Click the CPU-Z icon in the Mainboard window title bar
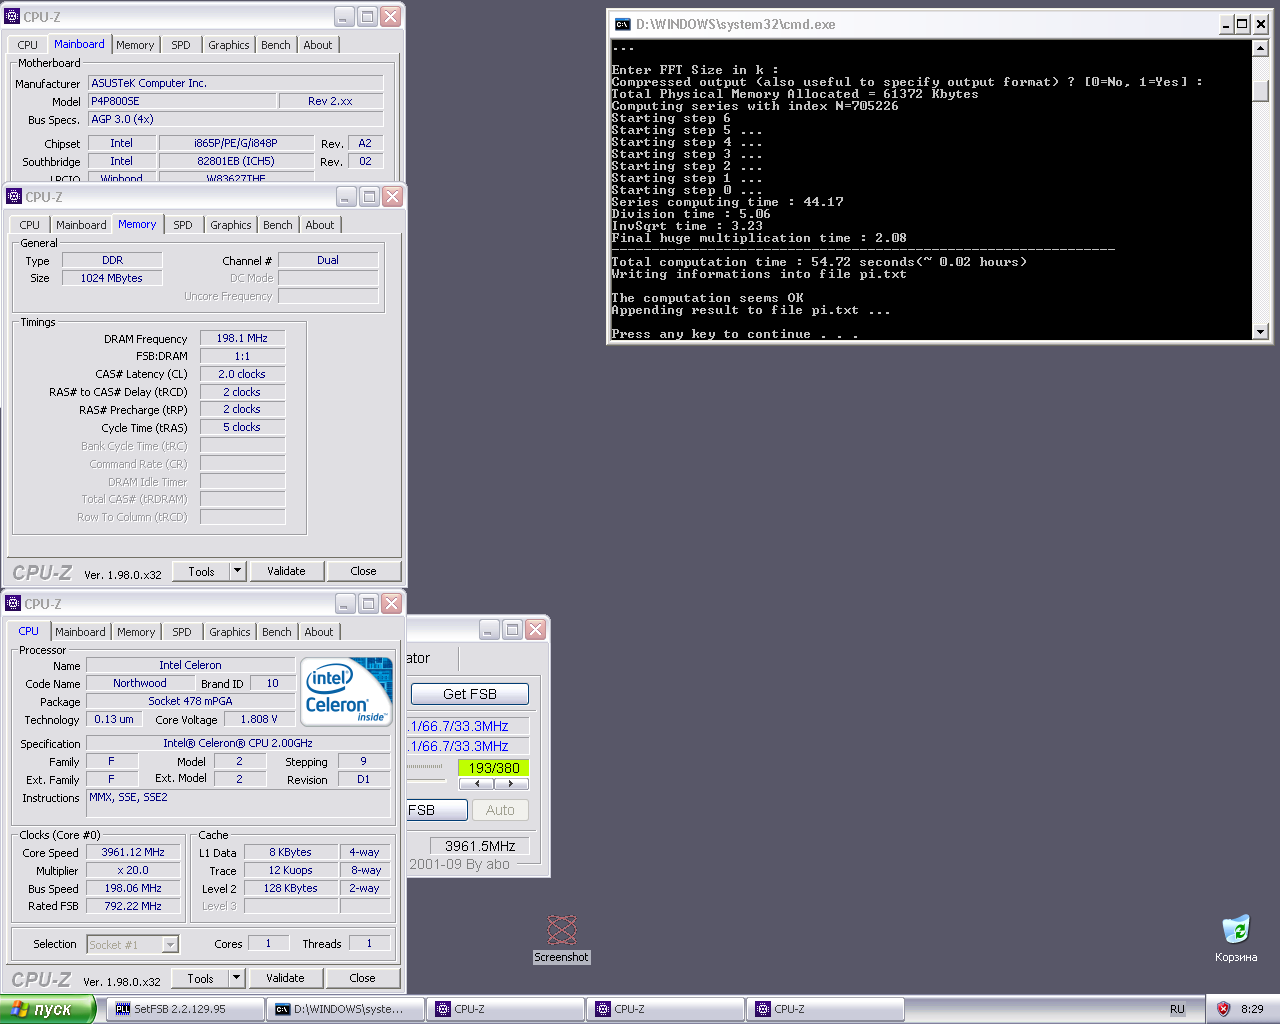The width and height of the screenshot is (1280, 1024). pos(13,16)
